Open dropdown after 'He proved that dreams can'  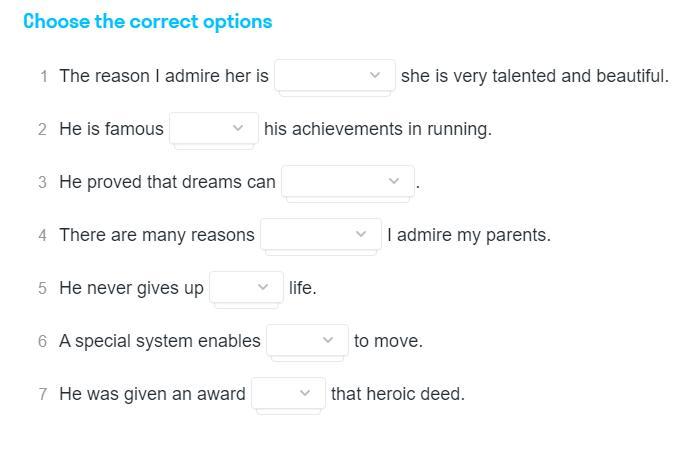[348, 182]
